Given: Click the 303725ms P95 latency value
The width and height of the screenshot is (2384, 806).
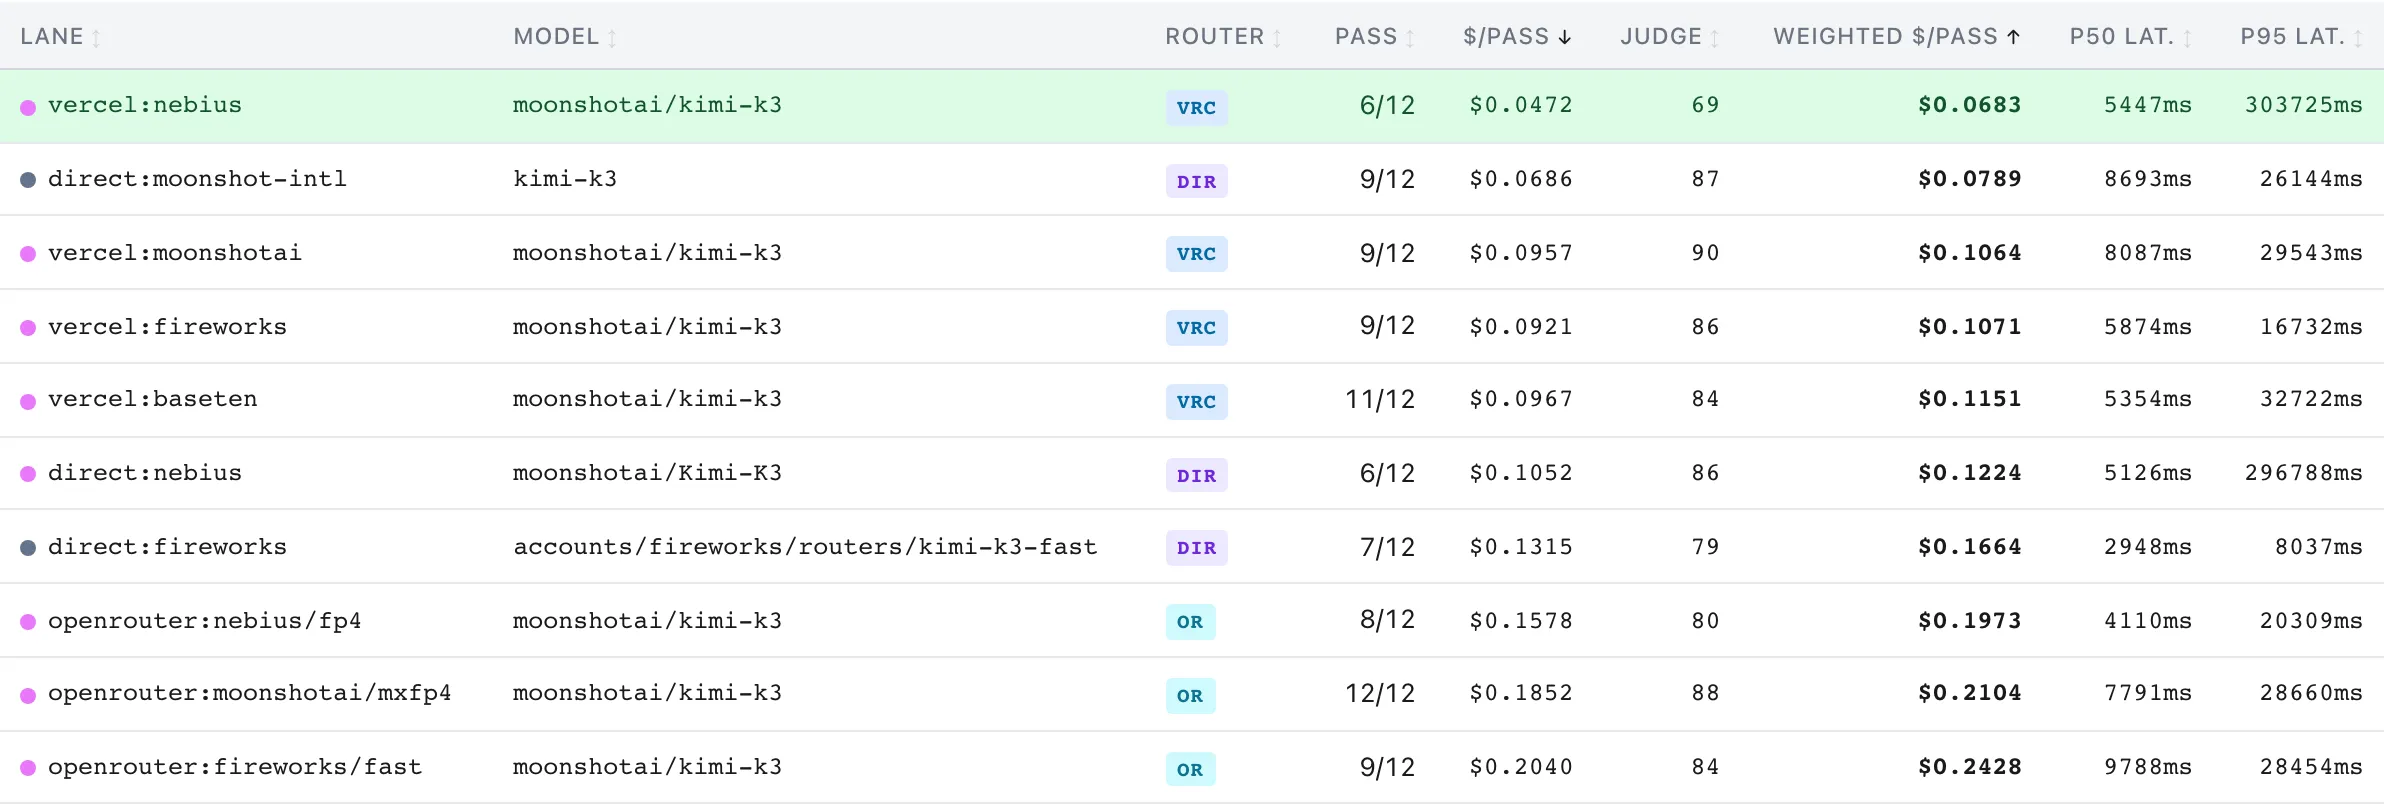Looking at the screenshot, I should pos(2304,105).
